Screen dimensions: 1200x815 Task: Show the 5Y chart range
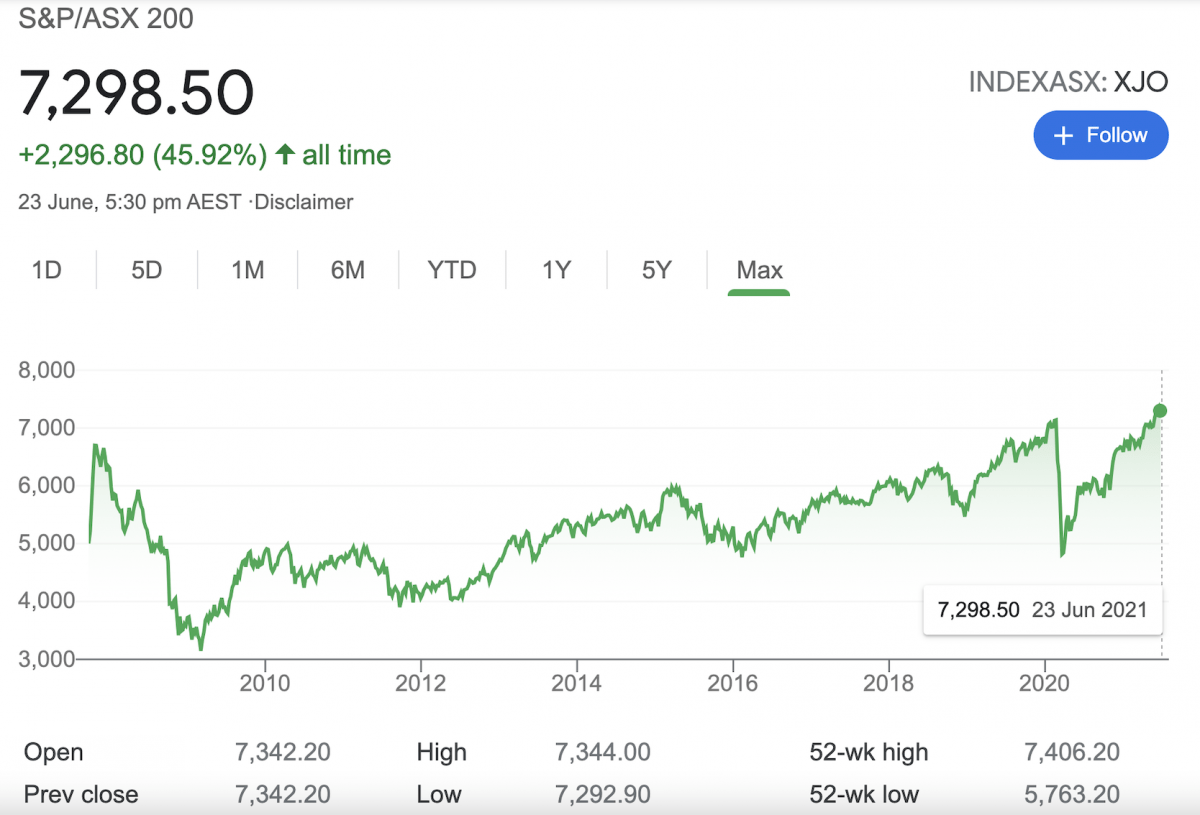656,270
